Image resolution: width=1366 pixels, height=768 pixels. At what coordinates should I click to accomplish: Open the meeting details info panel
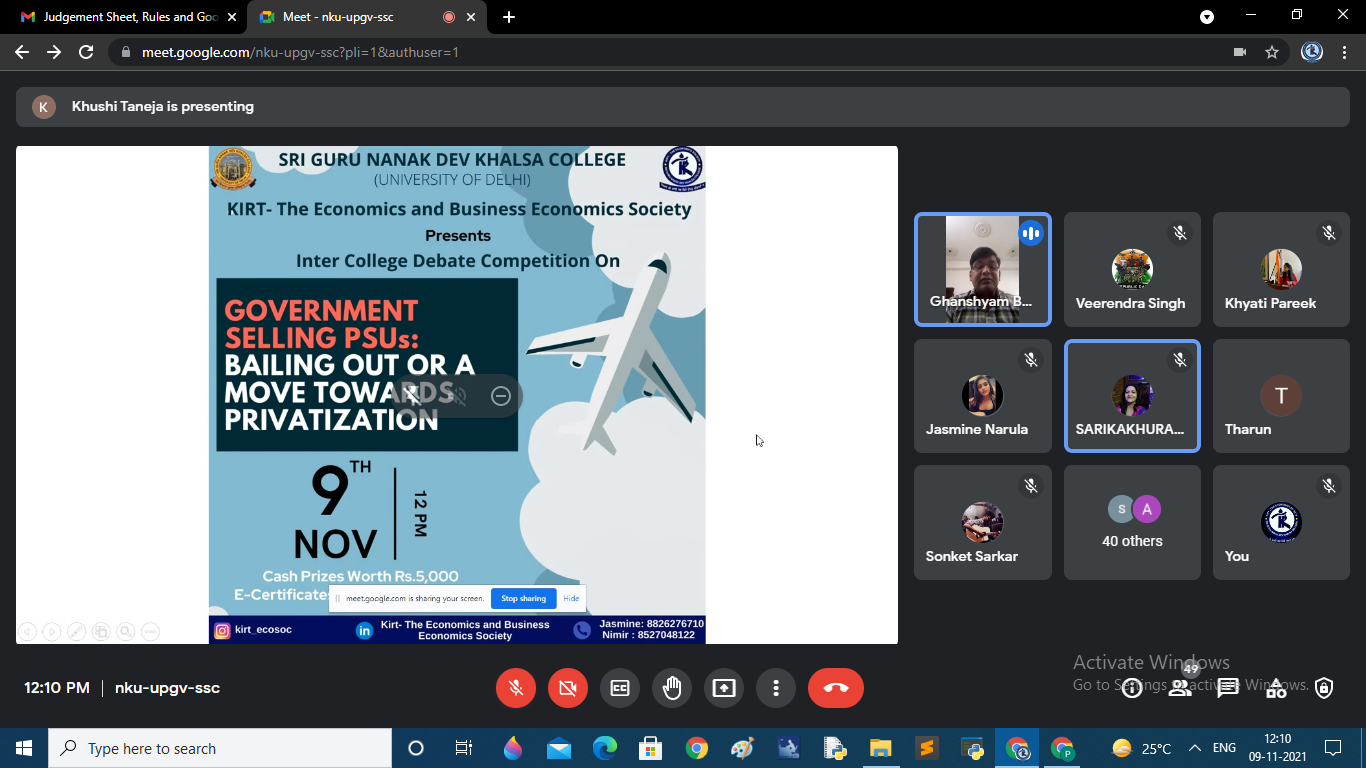tap(1132, 688)
